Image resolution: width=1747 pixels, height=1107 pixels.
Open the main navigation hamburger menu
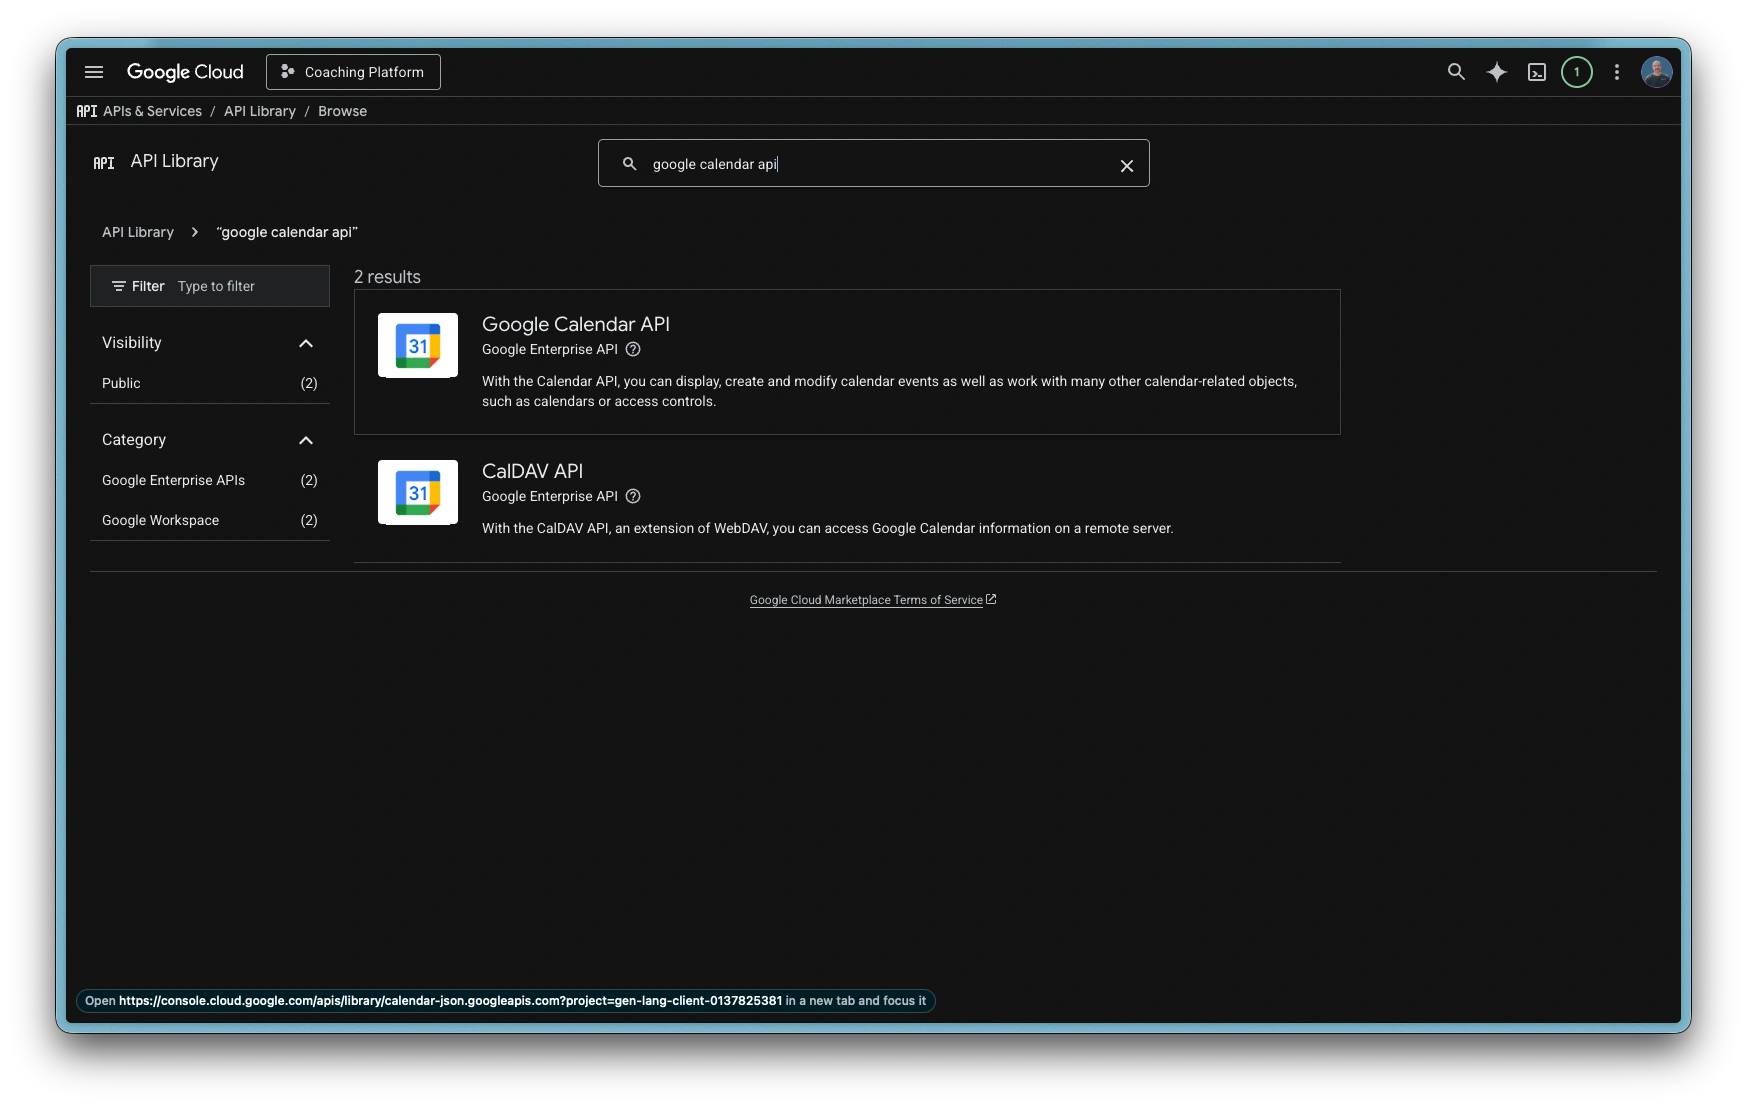click(94, 72)
